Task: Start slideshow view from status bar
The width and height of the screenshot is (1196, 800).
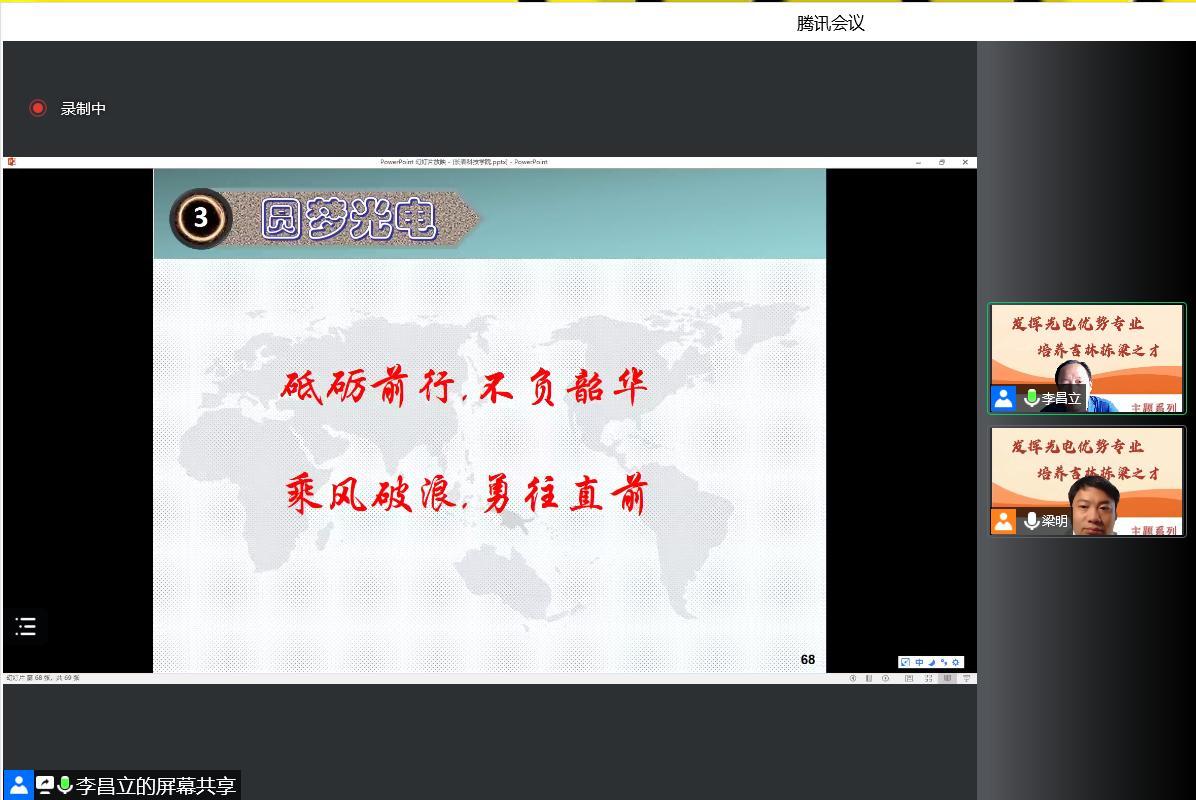Action: [966, 678]
